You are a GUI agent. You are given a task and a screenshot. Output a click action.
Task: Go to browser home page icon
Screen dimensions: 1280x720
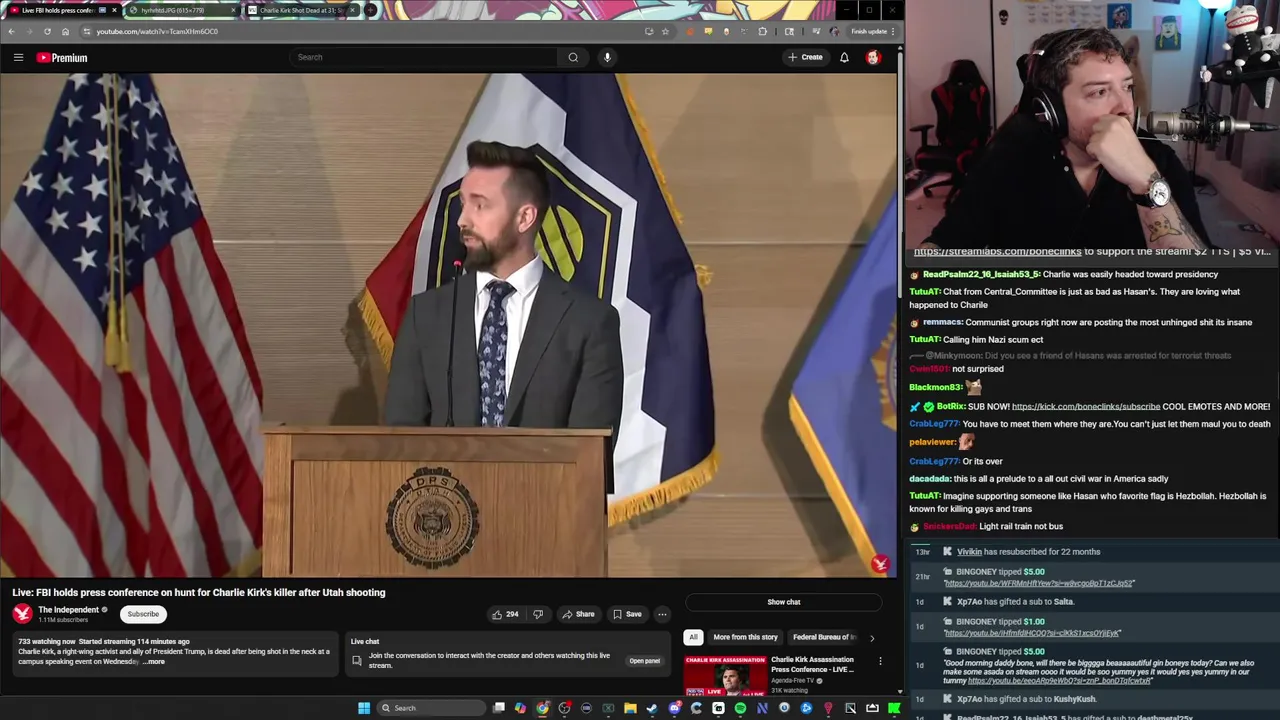click(65, 31)
